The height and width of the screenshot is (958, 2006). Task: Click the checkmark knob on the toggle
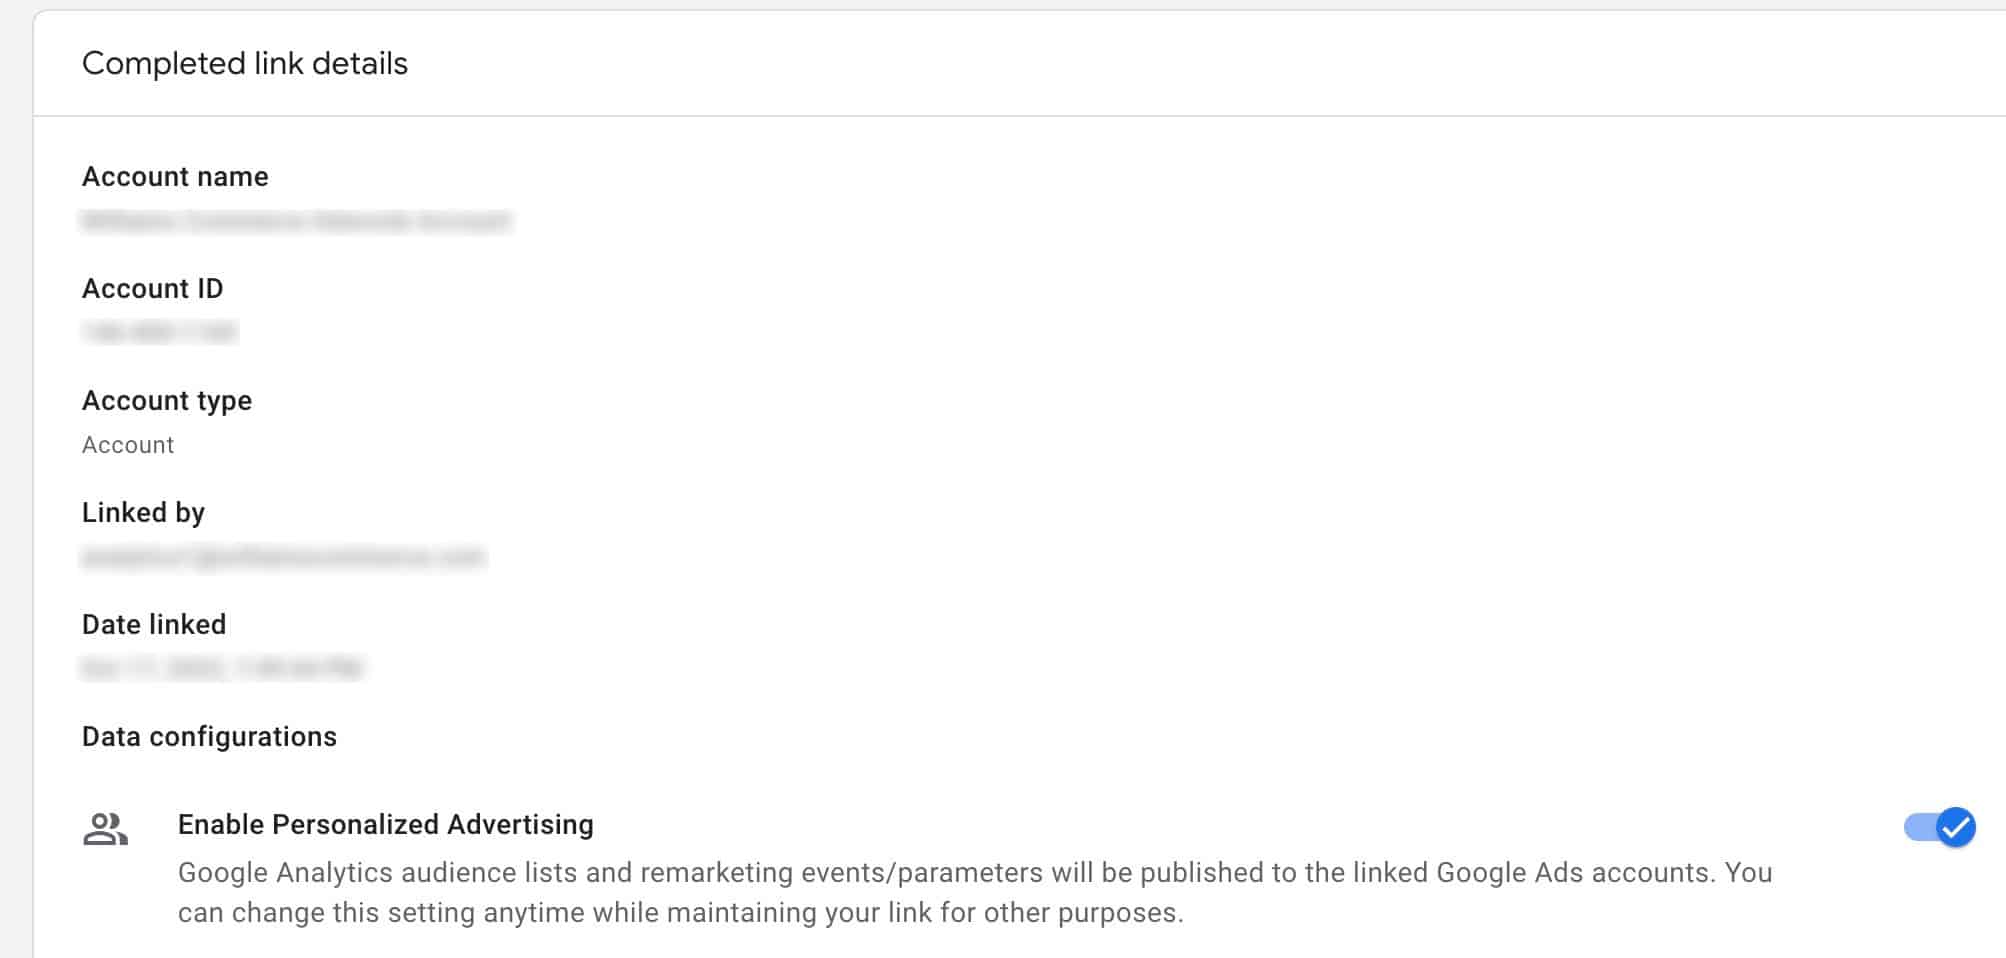(x=1956, y=827)
